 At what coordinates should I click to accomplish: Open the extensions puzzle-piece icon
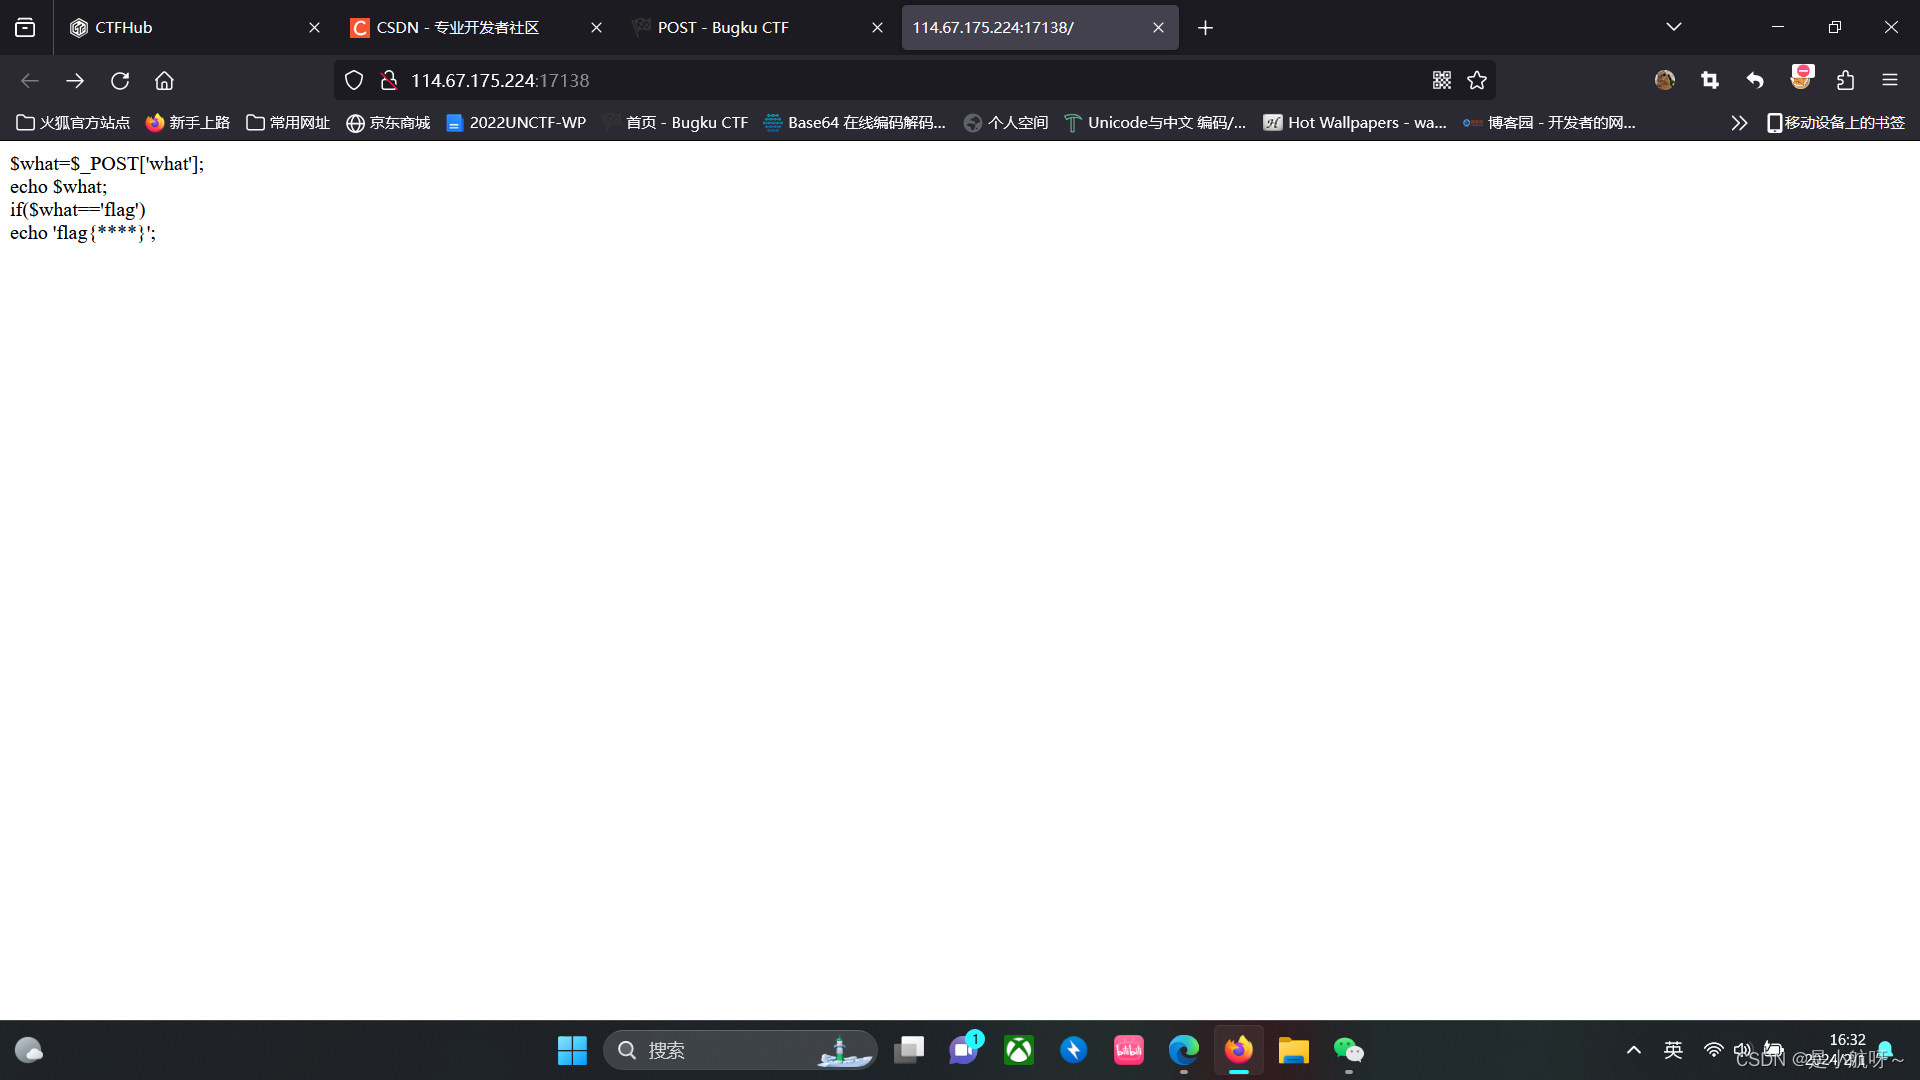1846,80
